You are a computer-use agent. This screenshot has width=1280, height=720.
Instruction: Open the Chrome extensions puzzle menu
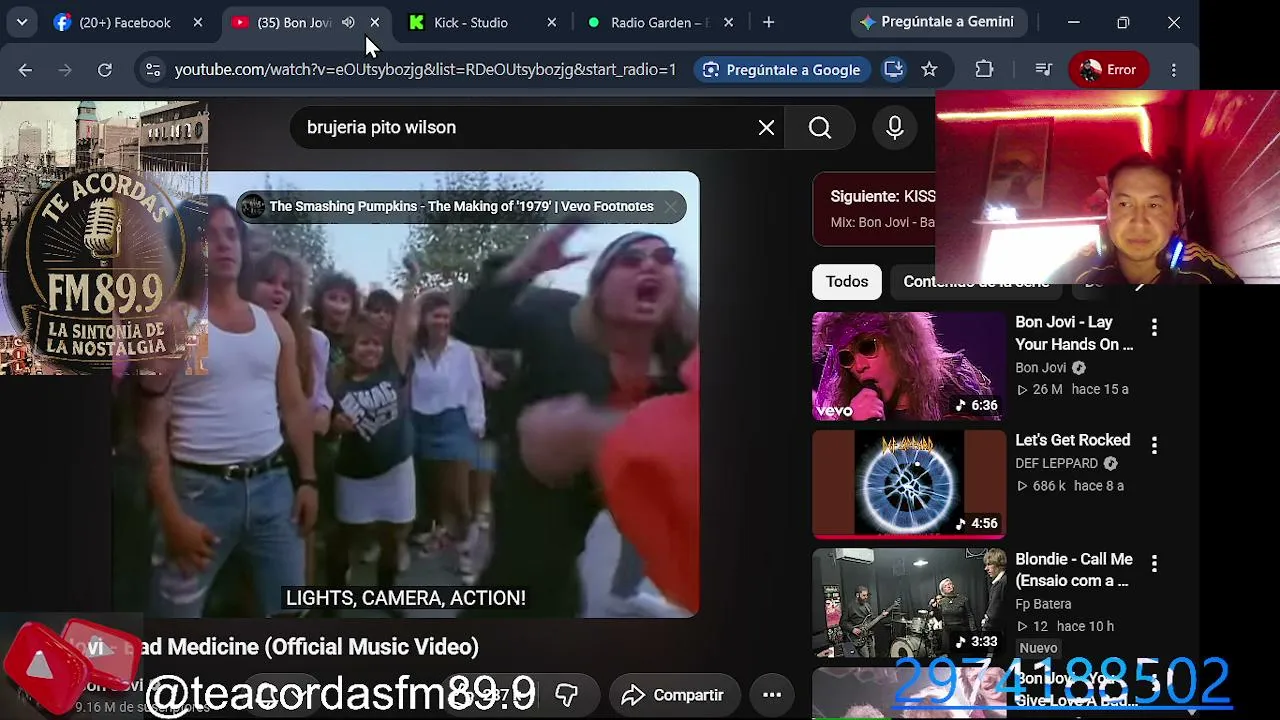coord(984,70)
